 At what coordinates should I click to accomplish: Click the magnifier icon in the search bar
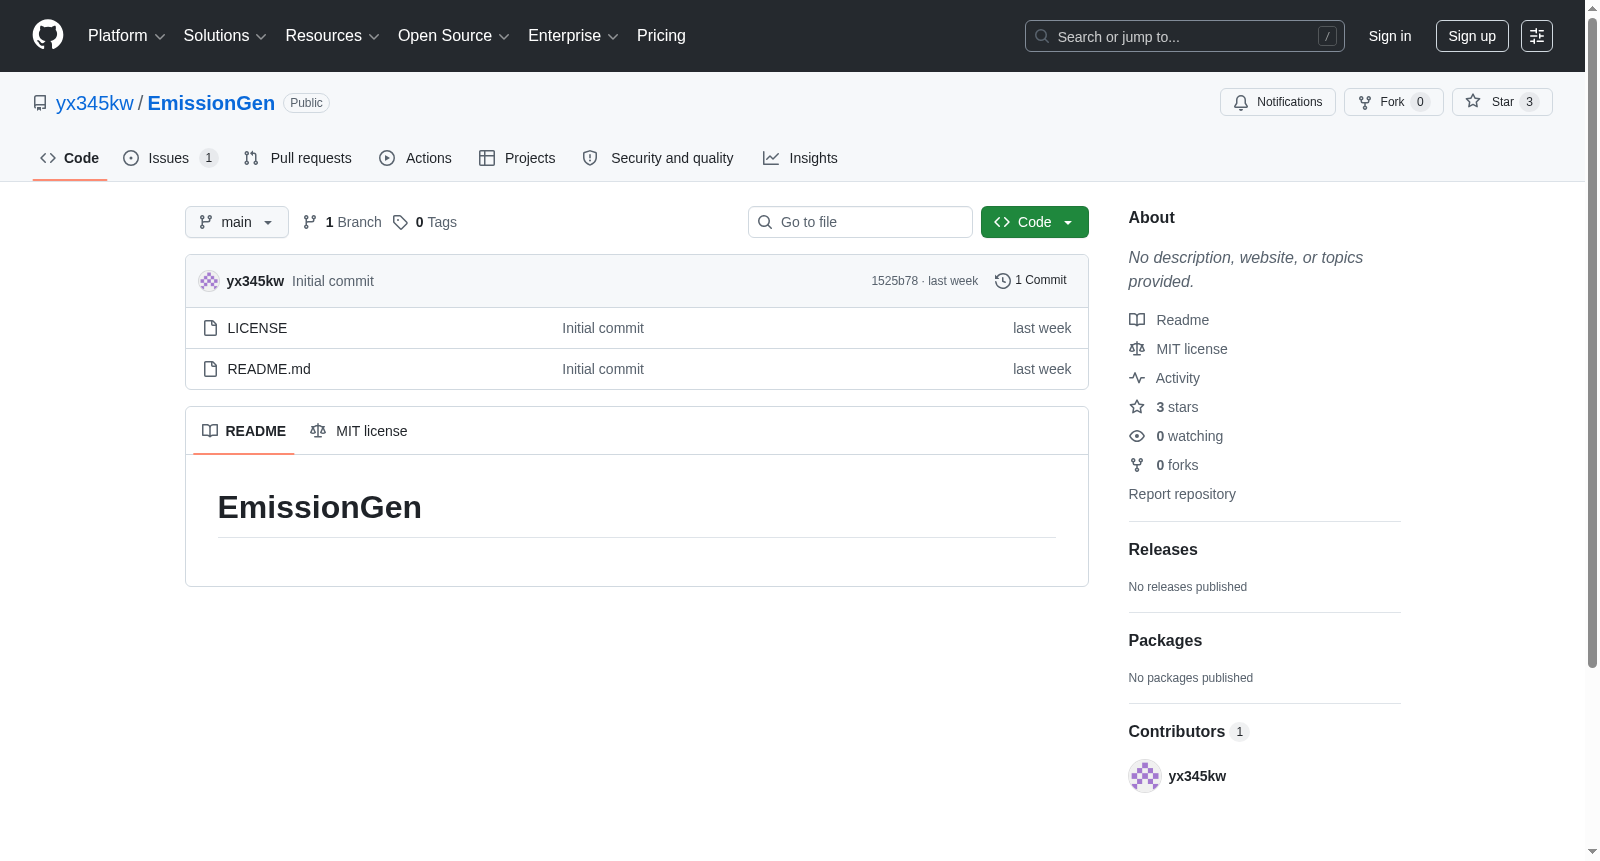coord(1042,36)
